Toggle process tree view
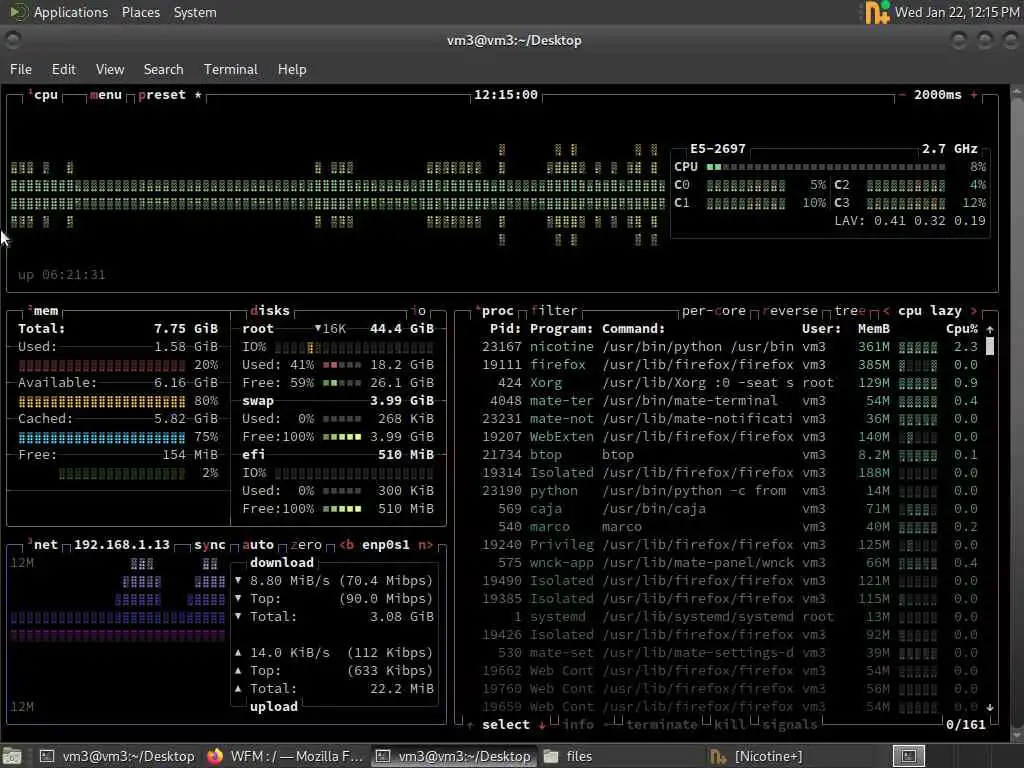This screenshot has width=1024, height=768. click(x=850, y=311)
